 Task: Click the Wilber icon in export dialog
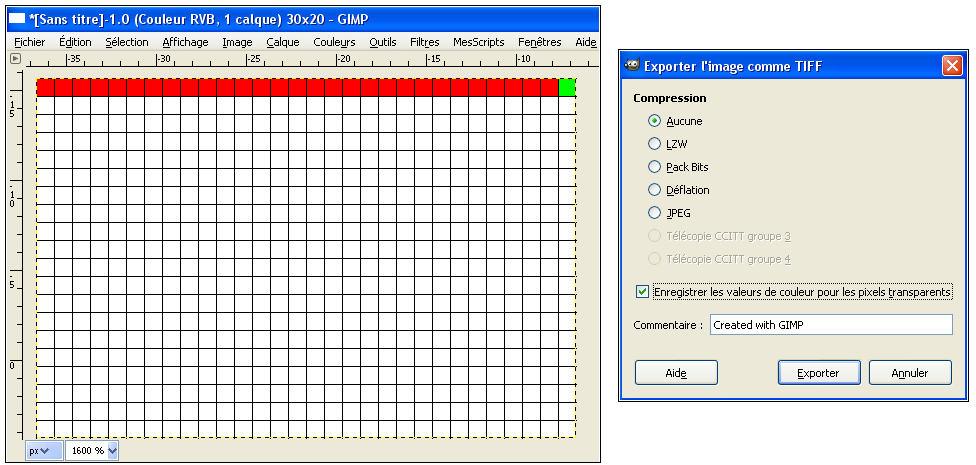[x=633, y=65]
